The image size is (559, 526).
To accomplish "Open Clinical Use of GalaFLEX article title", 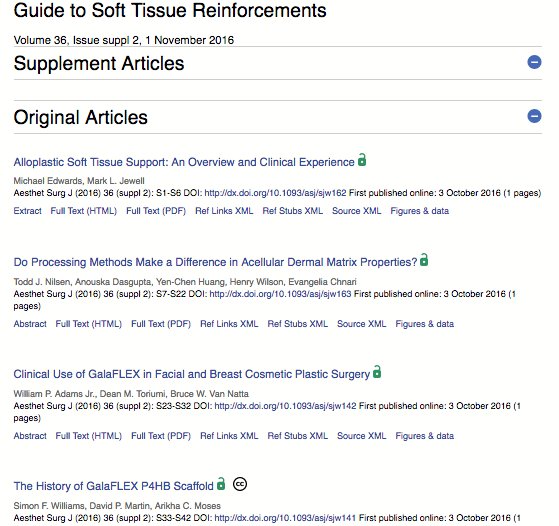I will pos(192,374).
